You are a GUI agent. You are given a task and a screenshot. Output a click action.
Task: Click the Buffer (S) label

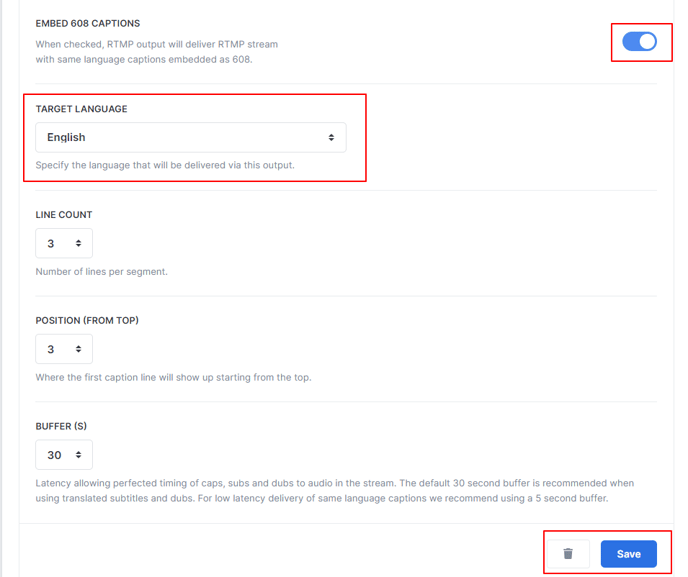coord(61,426)
